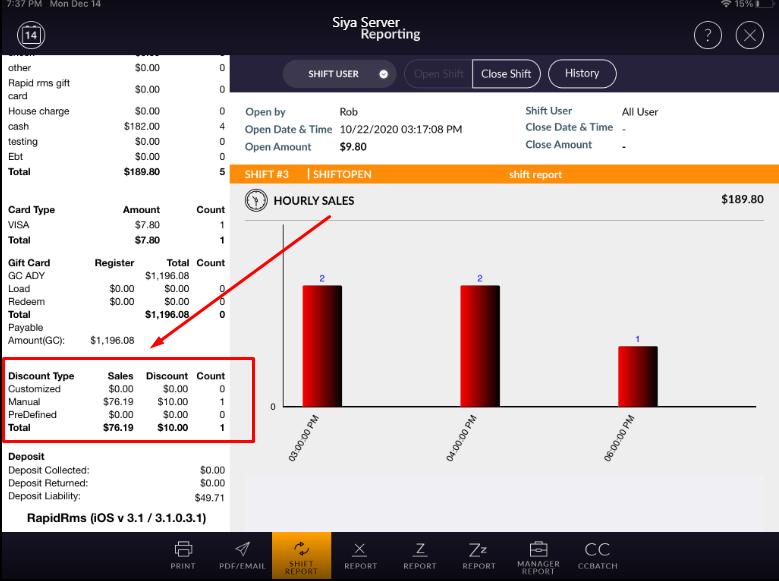Click the Shift User dropdown arrow
Viewport: 779px width, 581px height.
(x=383, y=74)
